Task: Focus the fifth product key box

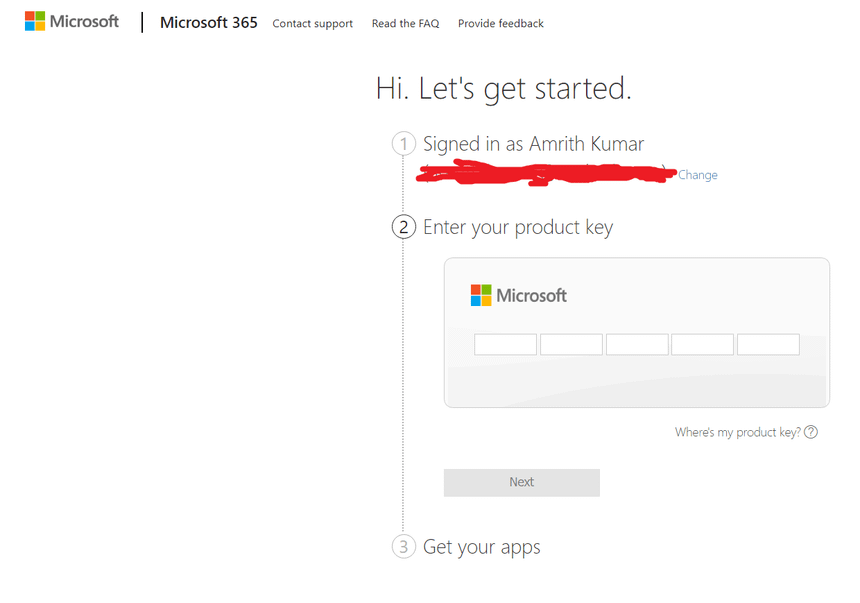Action: 768,345
